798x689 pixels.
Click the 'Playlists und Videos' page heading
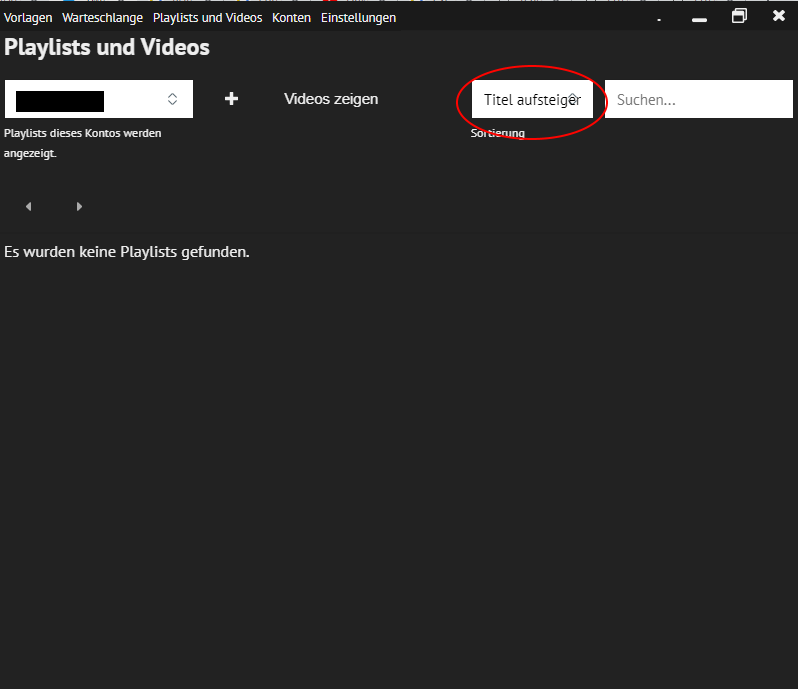pos(107,47)
